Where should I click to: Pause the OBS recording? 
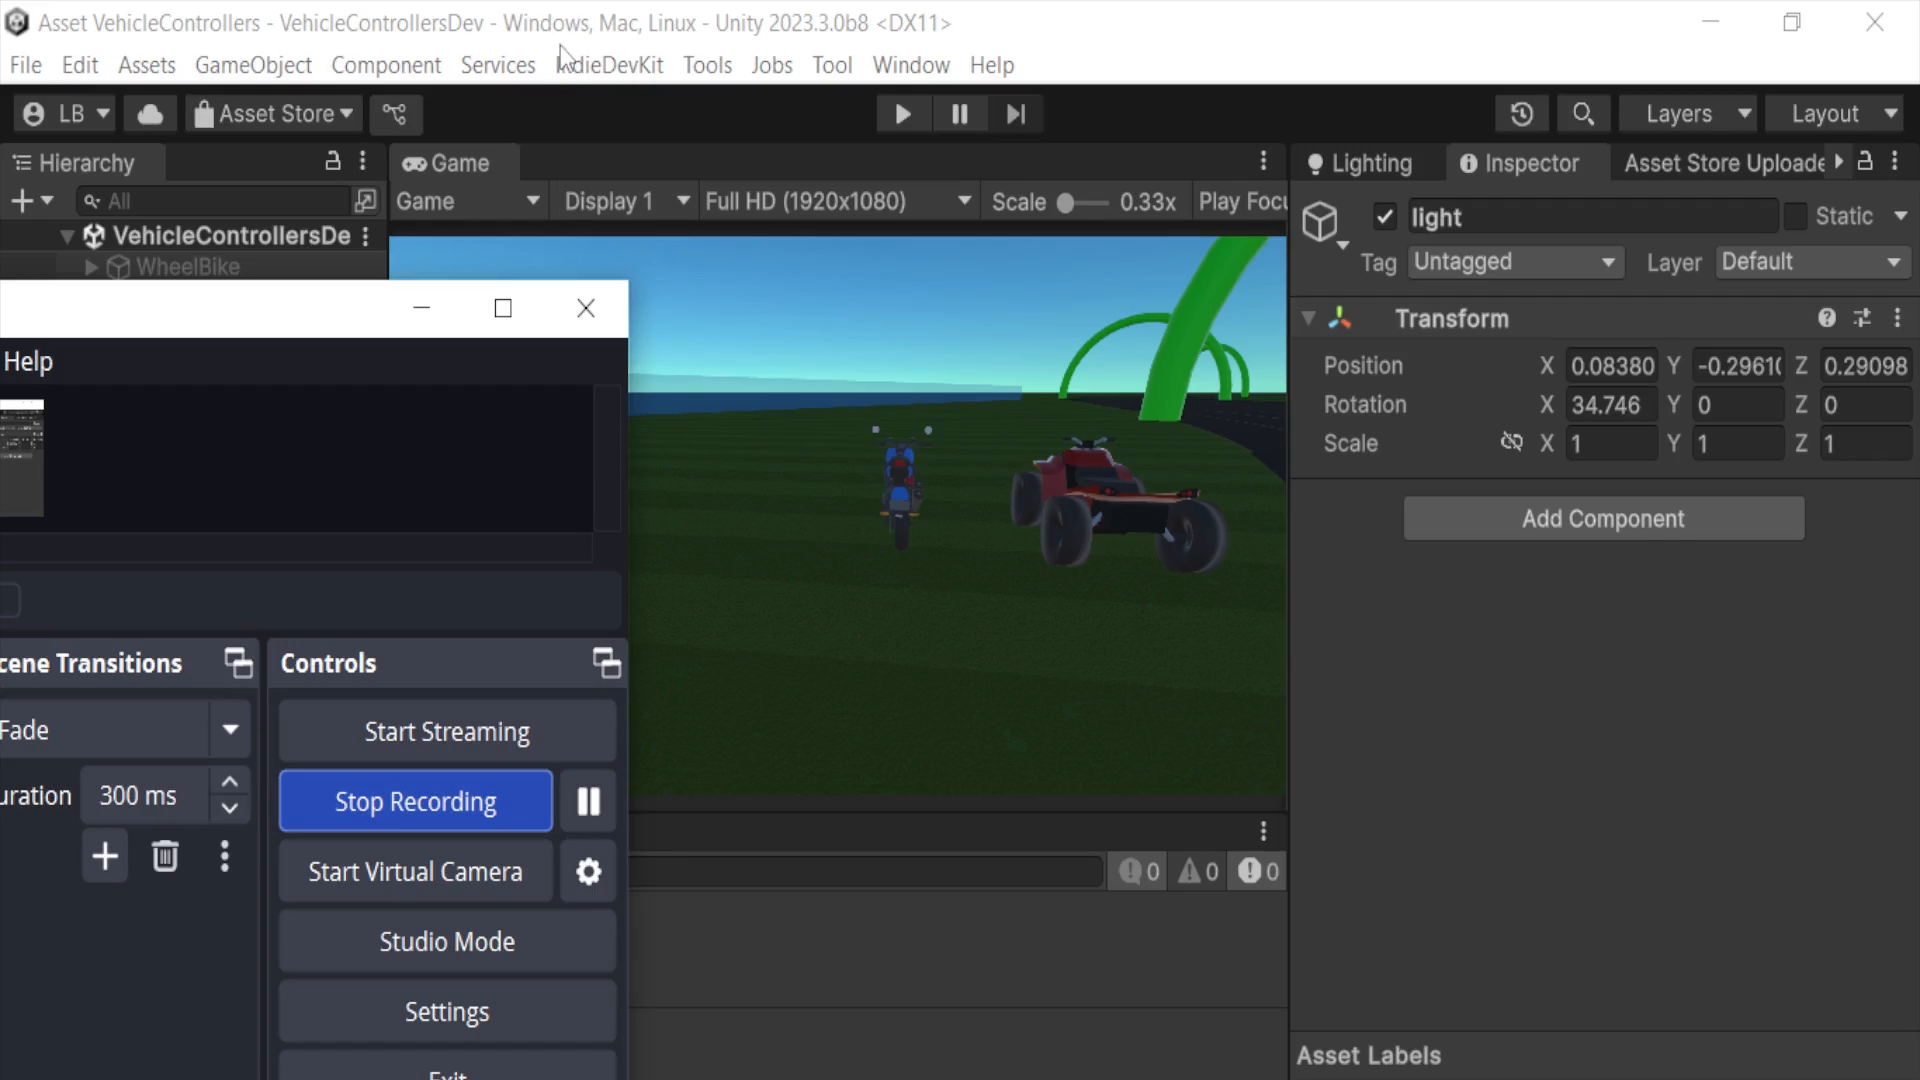pyautogui.click(x=588, y=802)
